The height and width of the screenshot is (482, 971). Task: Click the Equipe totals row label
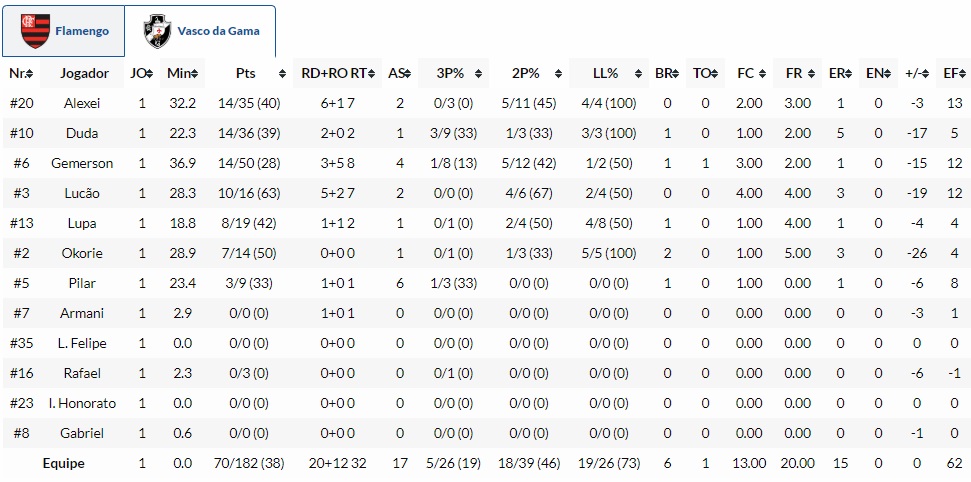[64, 464]
